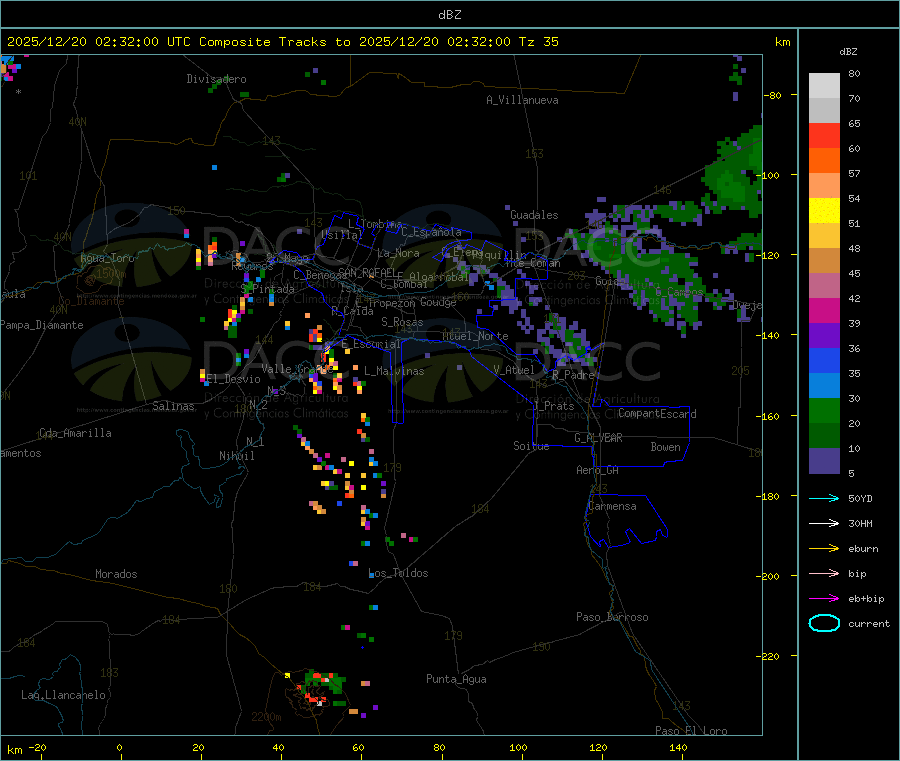The image size is (900, 761).
Task: Select the 48 dBZ tan color swatch
Action: coord(824,261)
